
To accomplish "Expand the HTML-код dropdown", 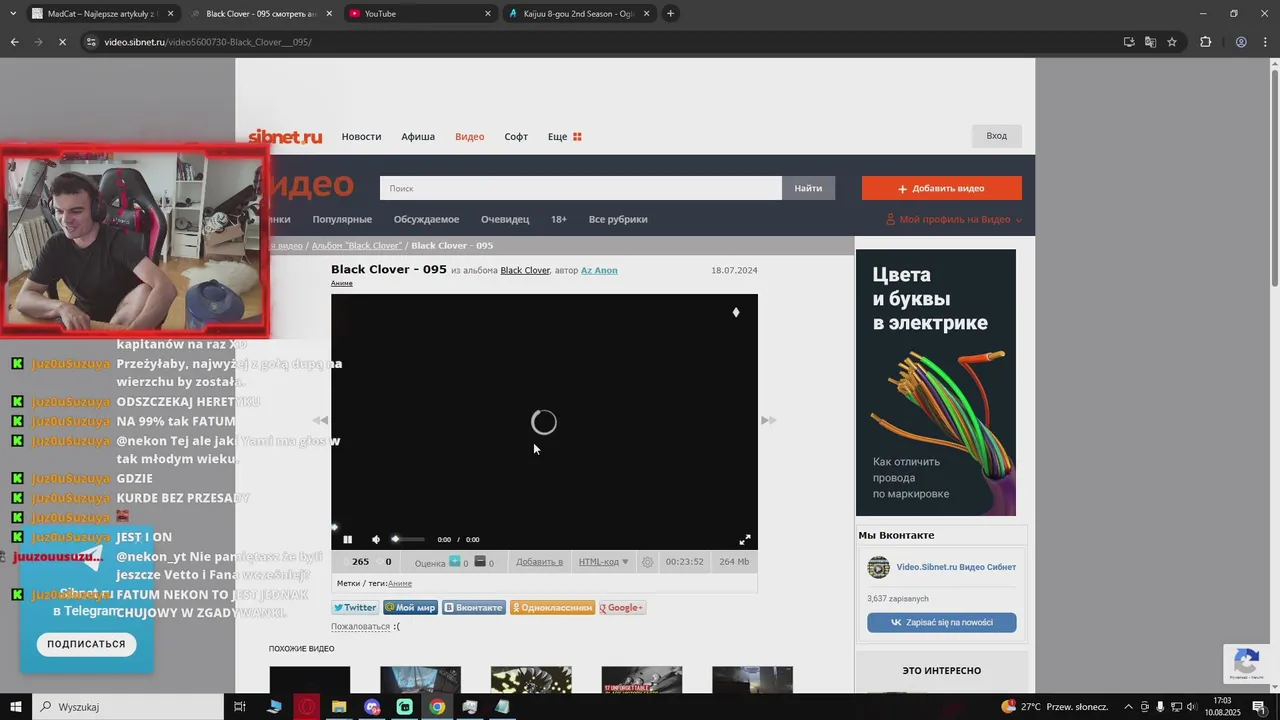I will (604, 562).
